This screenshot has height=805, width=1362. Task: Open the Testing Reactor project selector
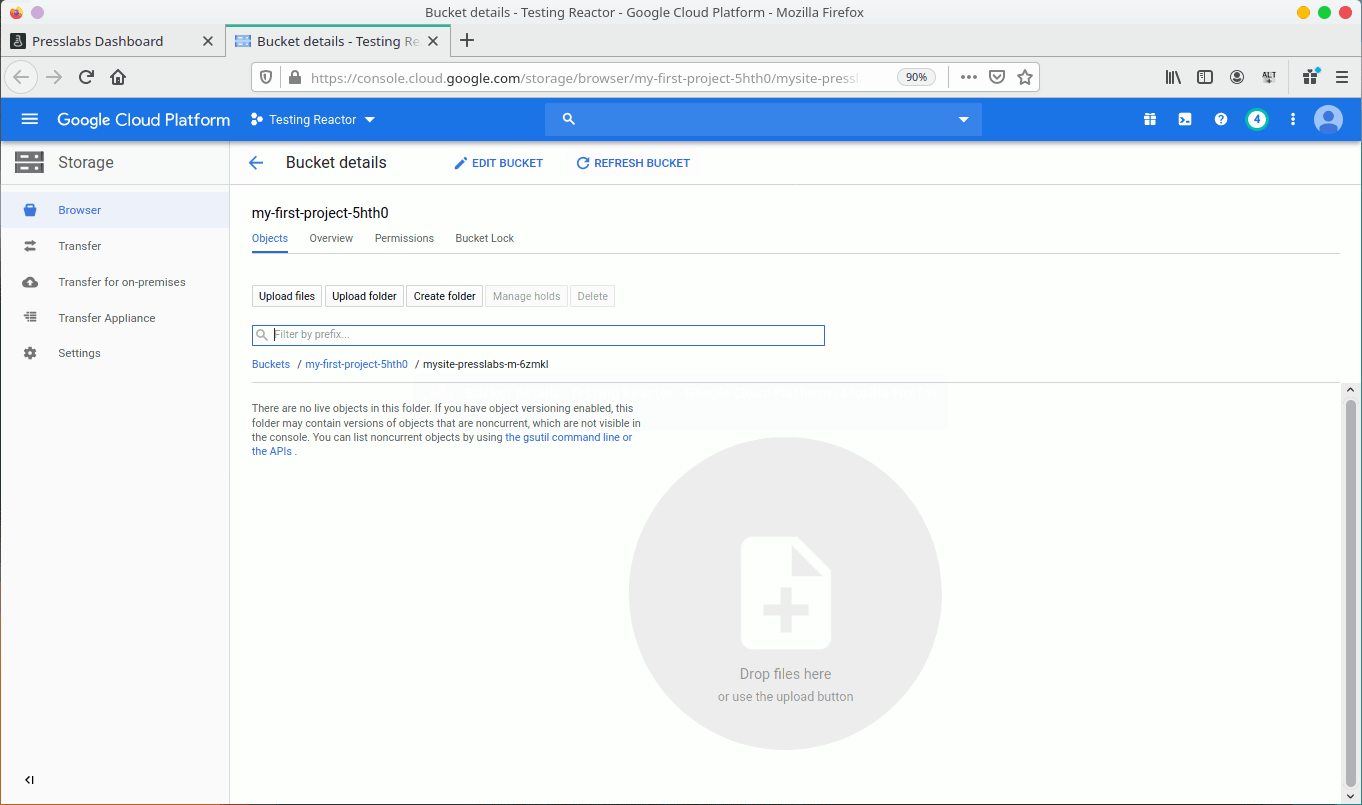click(313, 119)
